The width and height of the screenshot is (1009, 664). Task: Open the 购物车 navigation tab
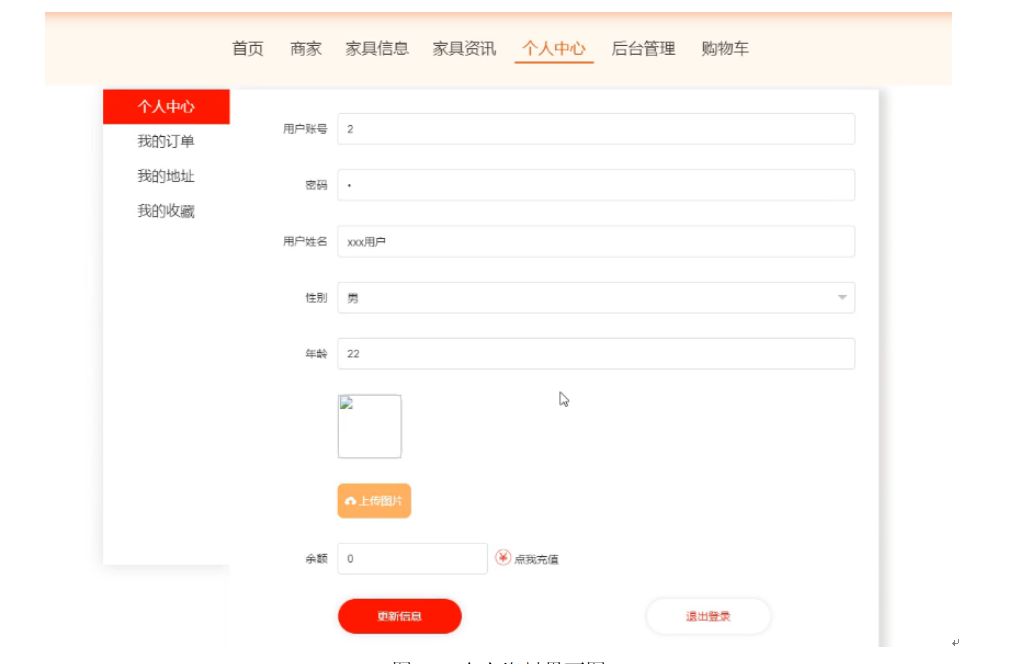pos(725,48)
